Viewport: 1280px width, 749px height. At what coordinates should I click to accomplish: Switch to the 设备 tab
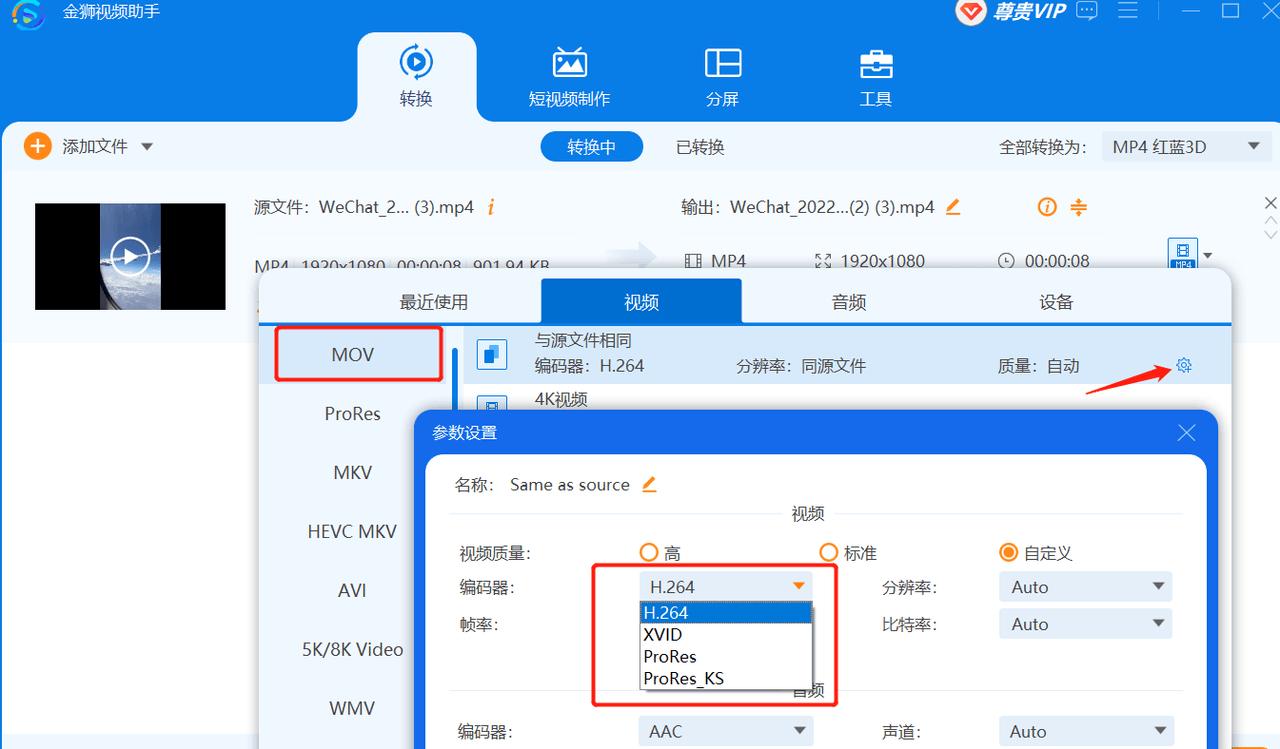pyautogui.click(x=1054, y=300)
